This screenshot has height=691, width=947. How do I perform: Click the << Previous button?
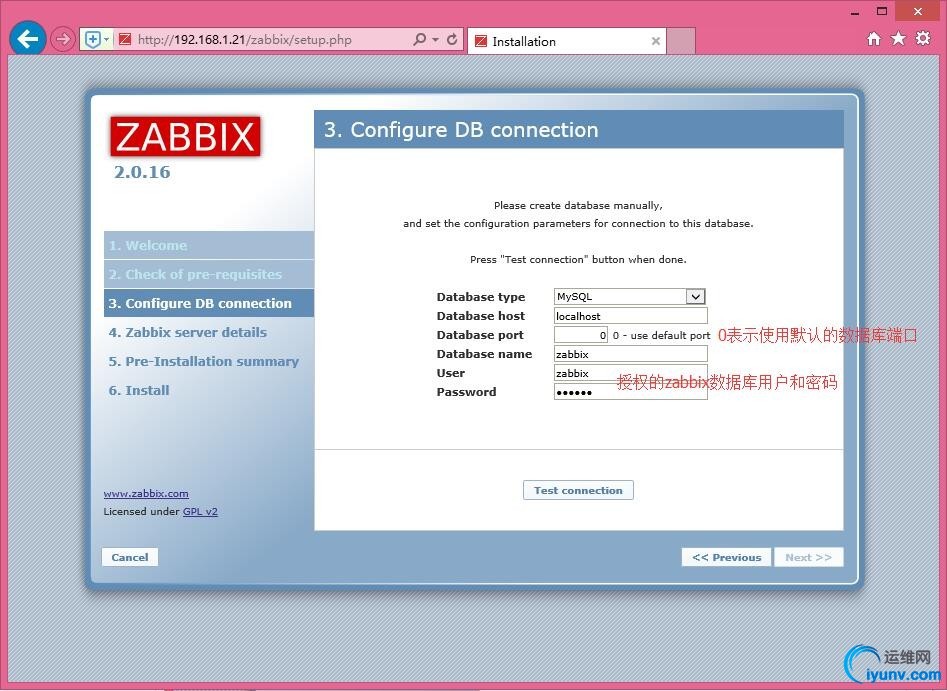click(727, 558)
